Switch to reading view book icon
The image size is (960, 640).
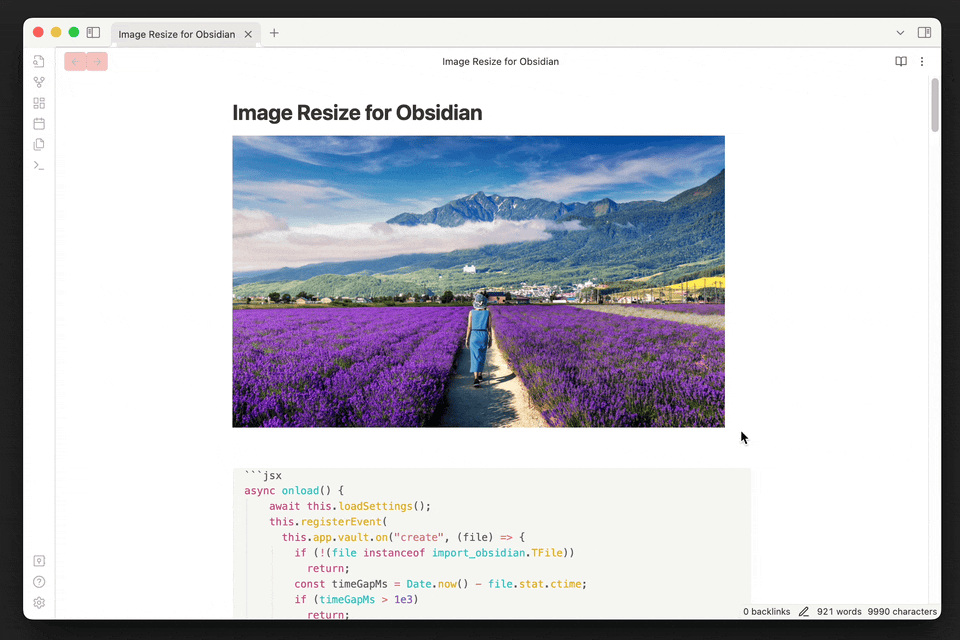(901, 61)
